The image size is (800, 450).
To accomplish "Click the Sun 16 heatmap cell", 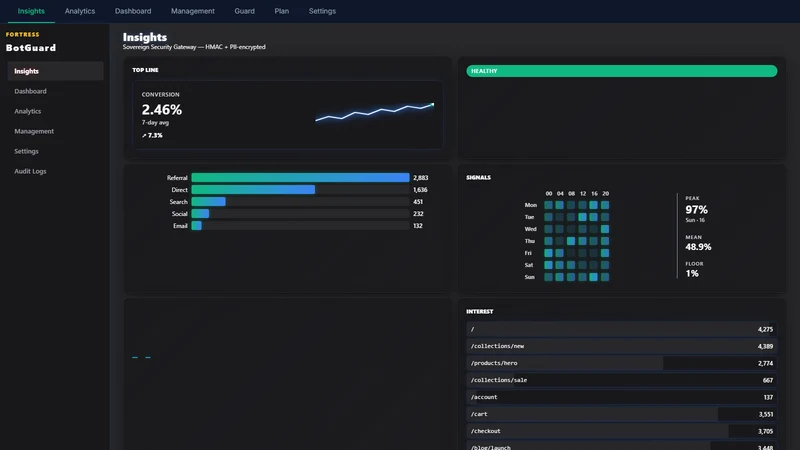I will click(x=593, y=277).
